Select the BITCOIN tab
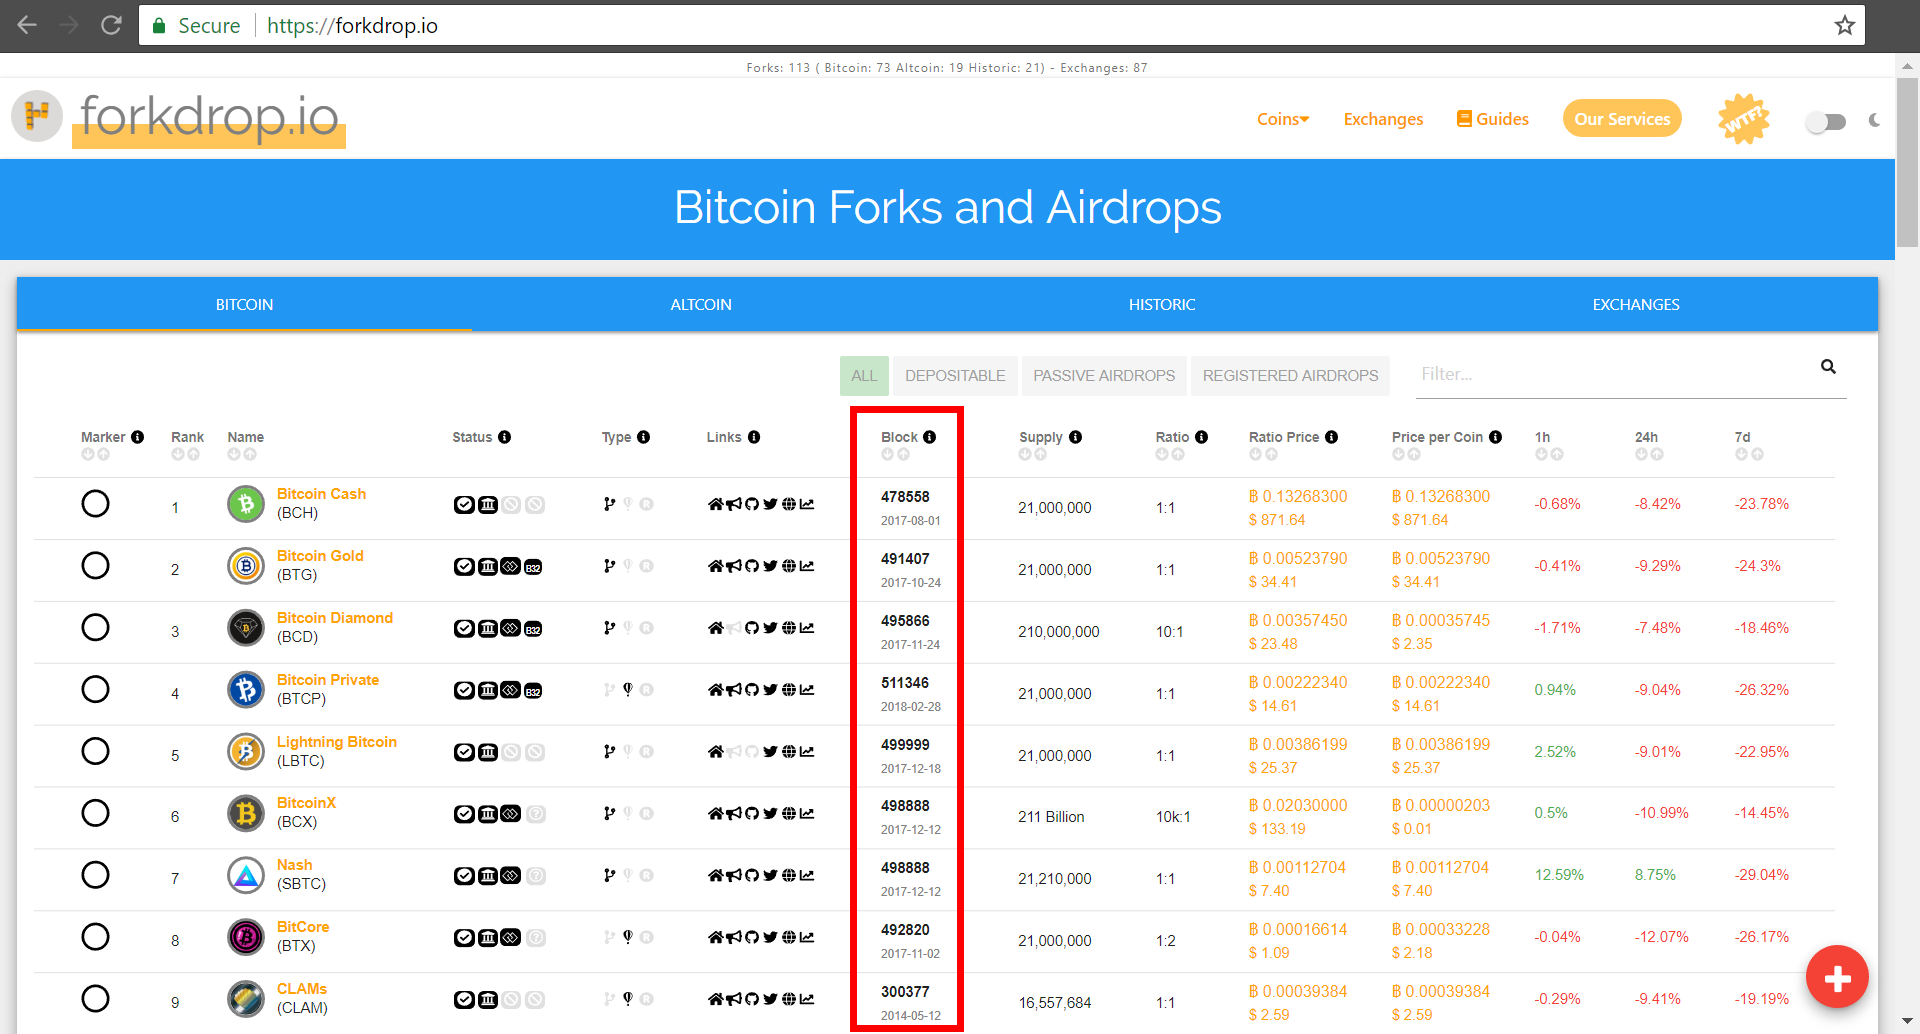1920x1034 pixels. pos(244,304)
